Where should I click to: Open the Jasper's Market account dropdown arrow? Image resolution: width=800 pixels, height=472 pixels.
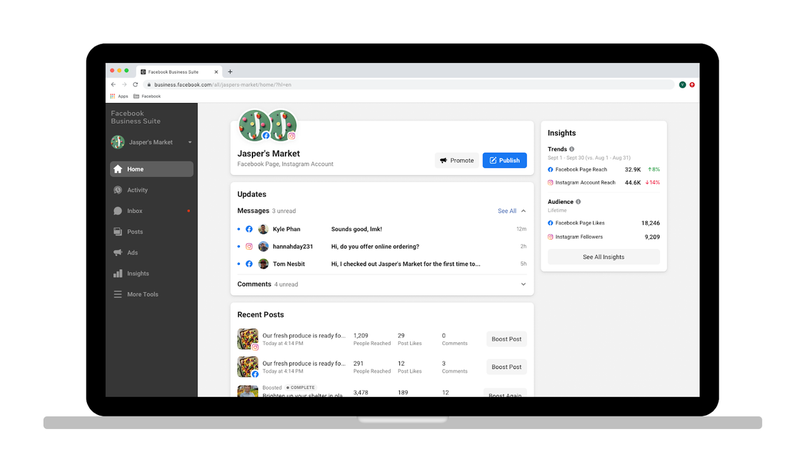click(x=190, y=142)
